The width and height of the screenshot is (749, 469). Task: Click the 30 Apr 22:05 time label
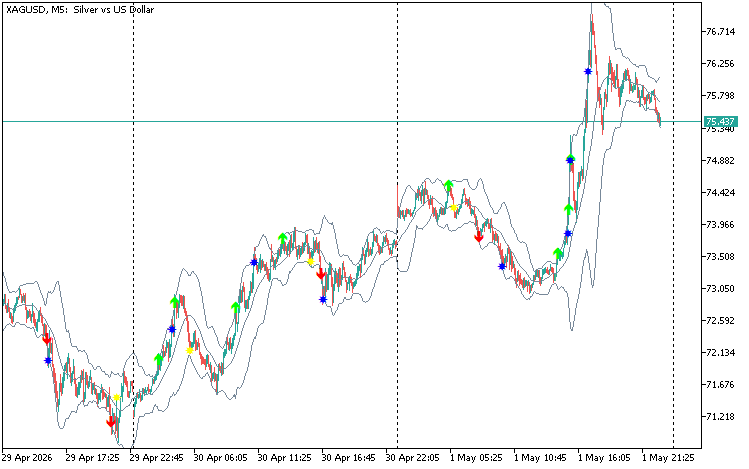412,458
